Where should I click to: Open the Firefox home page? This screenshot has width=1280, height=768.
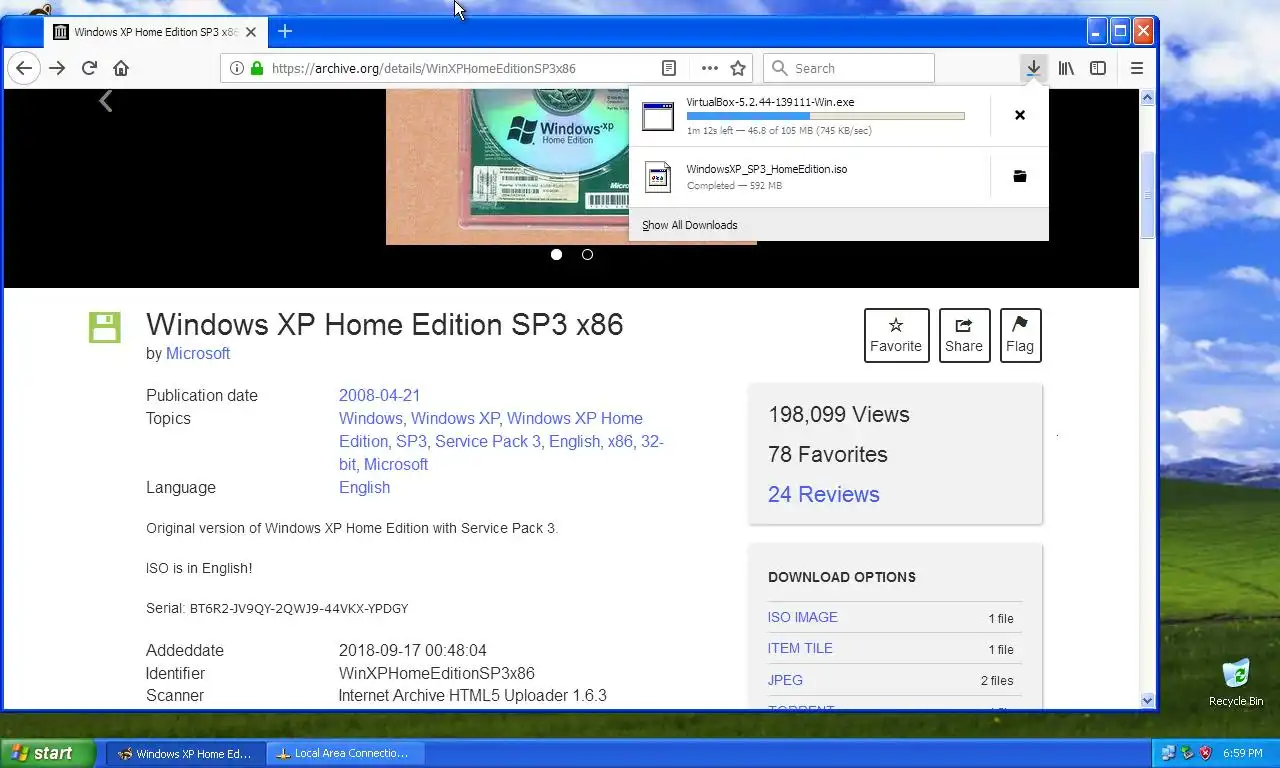[121, 68]
